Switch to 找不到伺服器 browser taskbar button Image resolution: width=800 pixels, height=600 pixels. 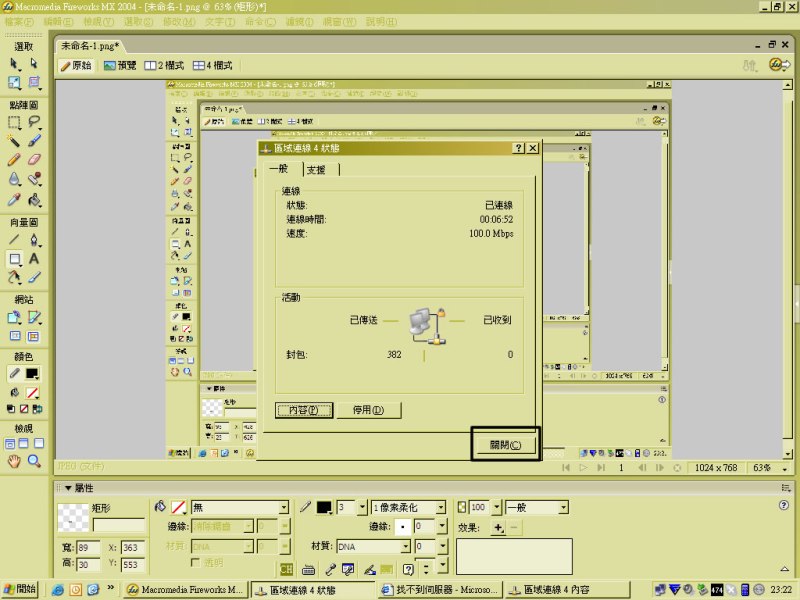coord(440,590)
